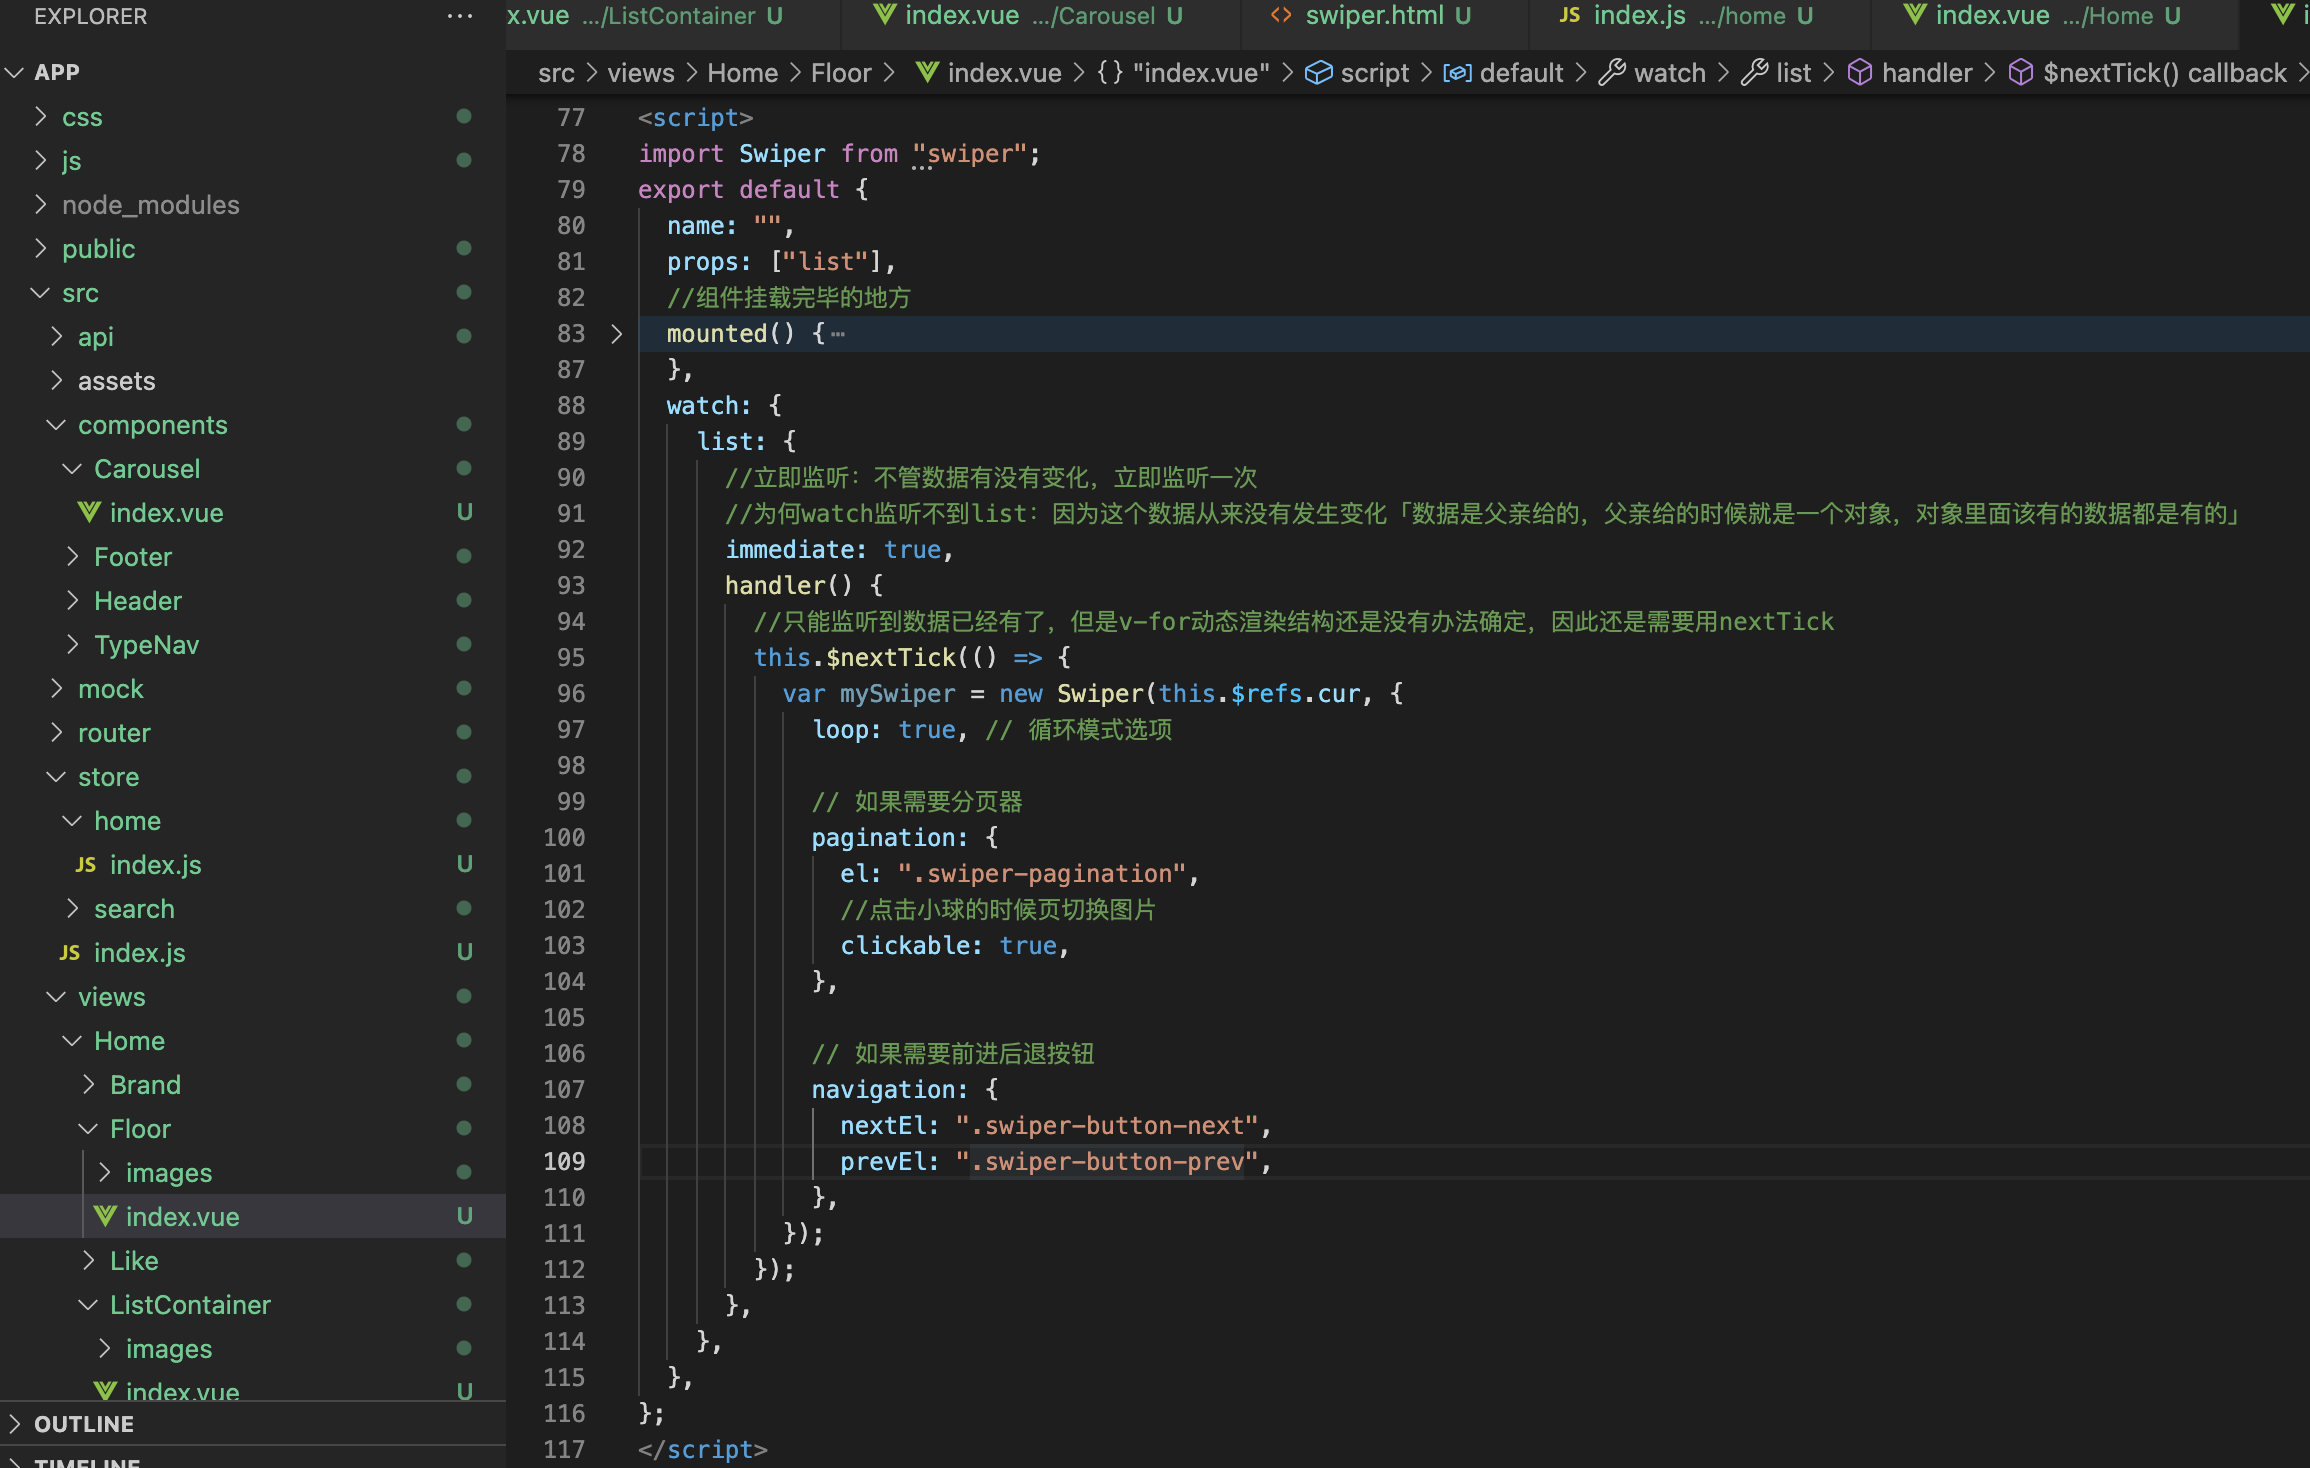The height and width of the screenshot is (1468, 2310).
Task: Collapse the components folder
Action: pyautogui.click(x=57, y=425)
